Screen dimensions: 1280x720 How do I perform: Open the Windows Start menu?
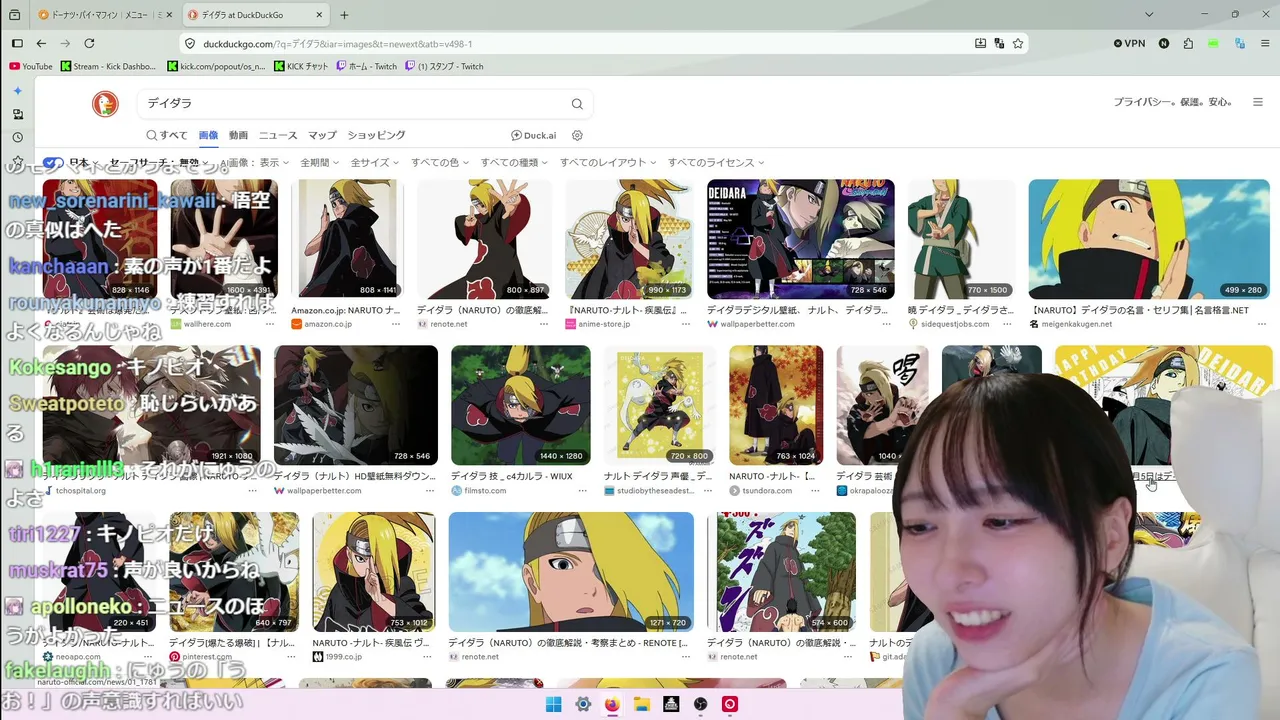point(553,704)
